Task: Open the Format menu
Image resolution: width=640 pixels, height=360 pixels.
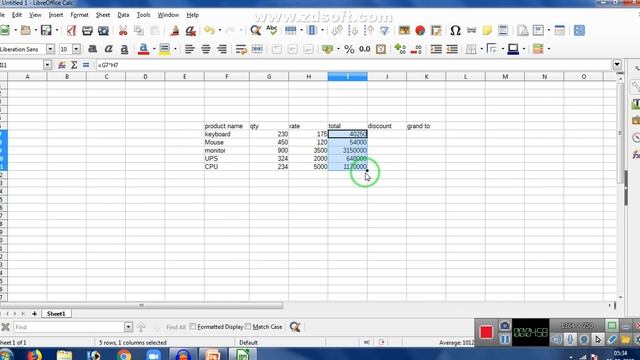Action: pyautogui.click(x=79, y=15)
